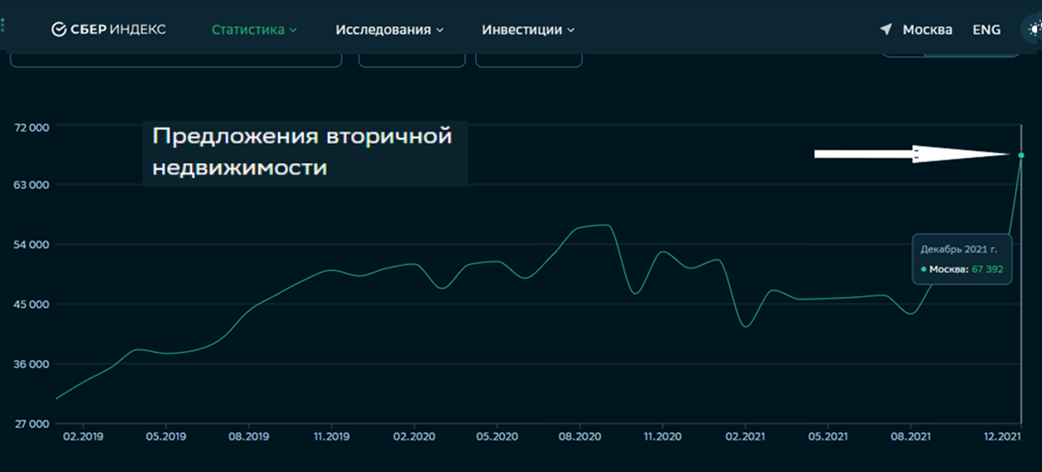Click the 02.2020 x-axis label
This screenshot has height=472, width=1042.
pyautogui.click(x=414, y=437)
